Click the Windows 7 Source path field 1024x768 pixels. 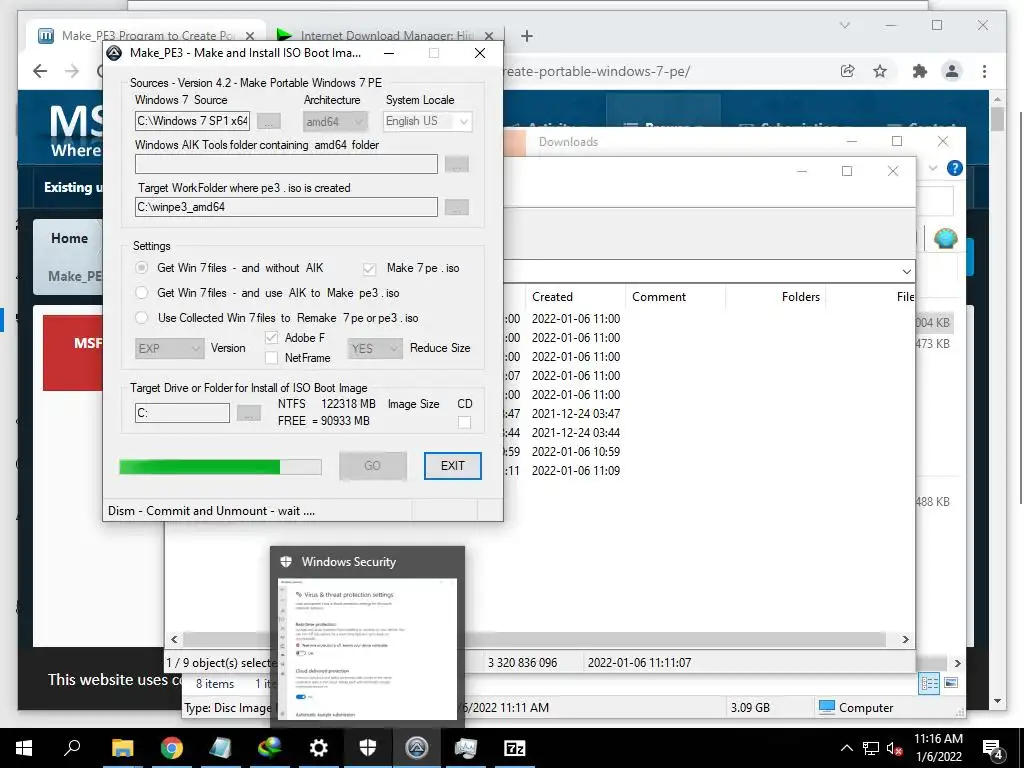(192, 121)
